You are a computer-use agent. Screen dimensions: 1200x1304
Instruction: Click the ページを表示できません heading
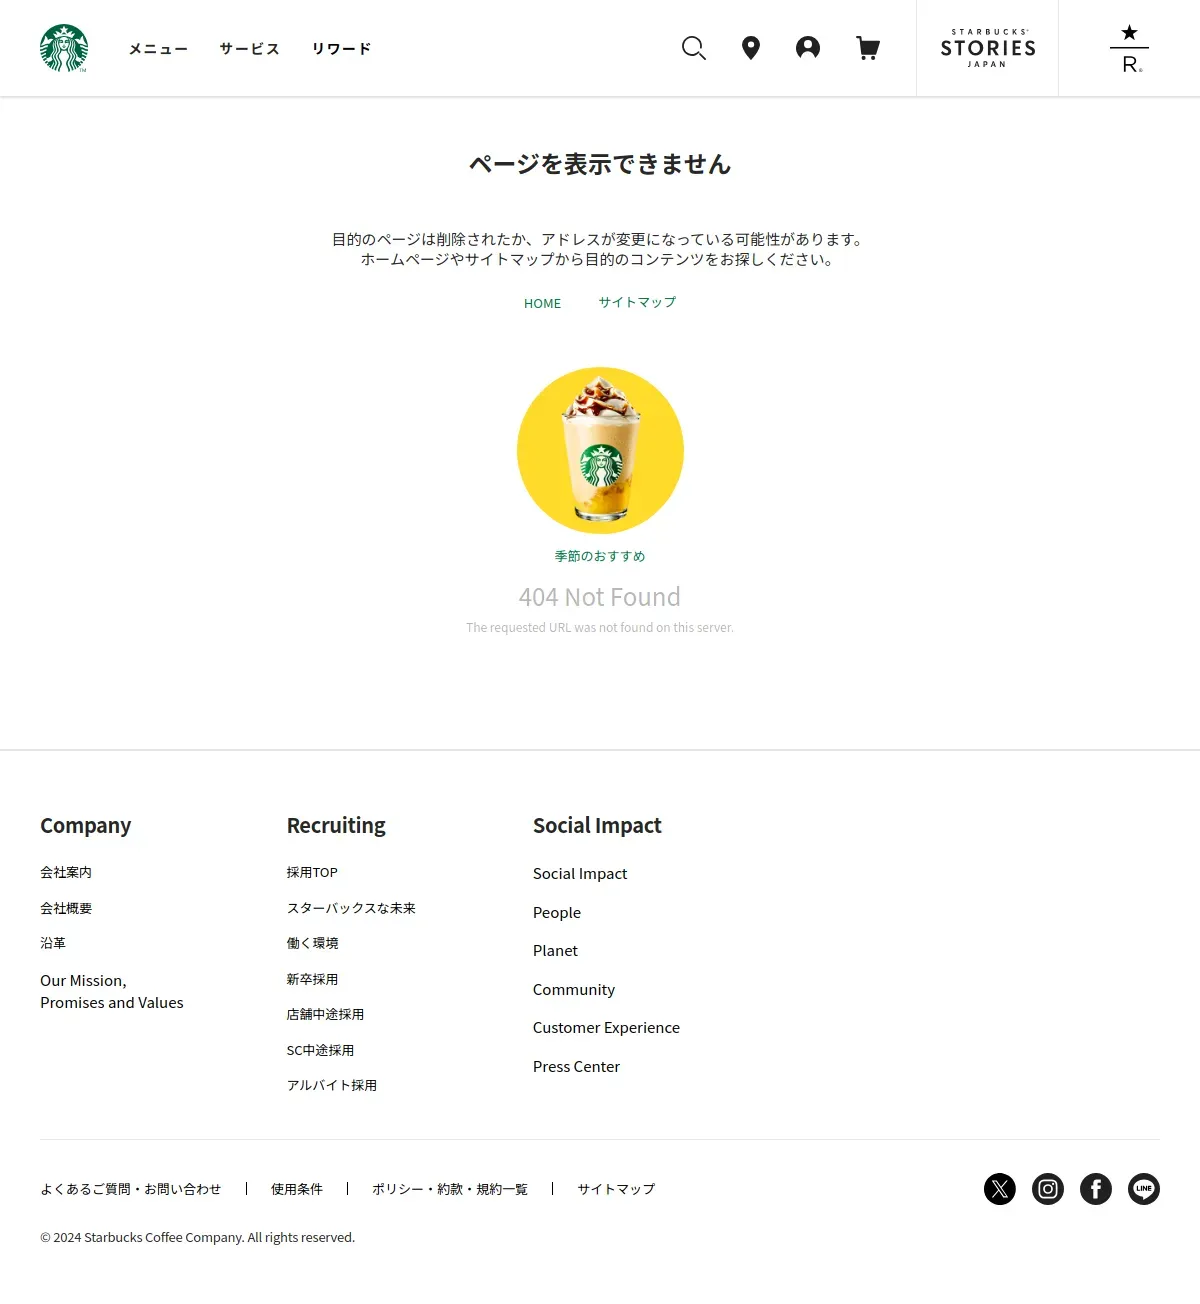pyautogui.click(x=600, y=164)
